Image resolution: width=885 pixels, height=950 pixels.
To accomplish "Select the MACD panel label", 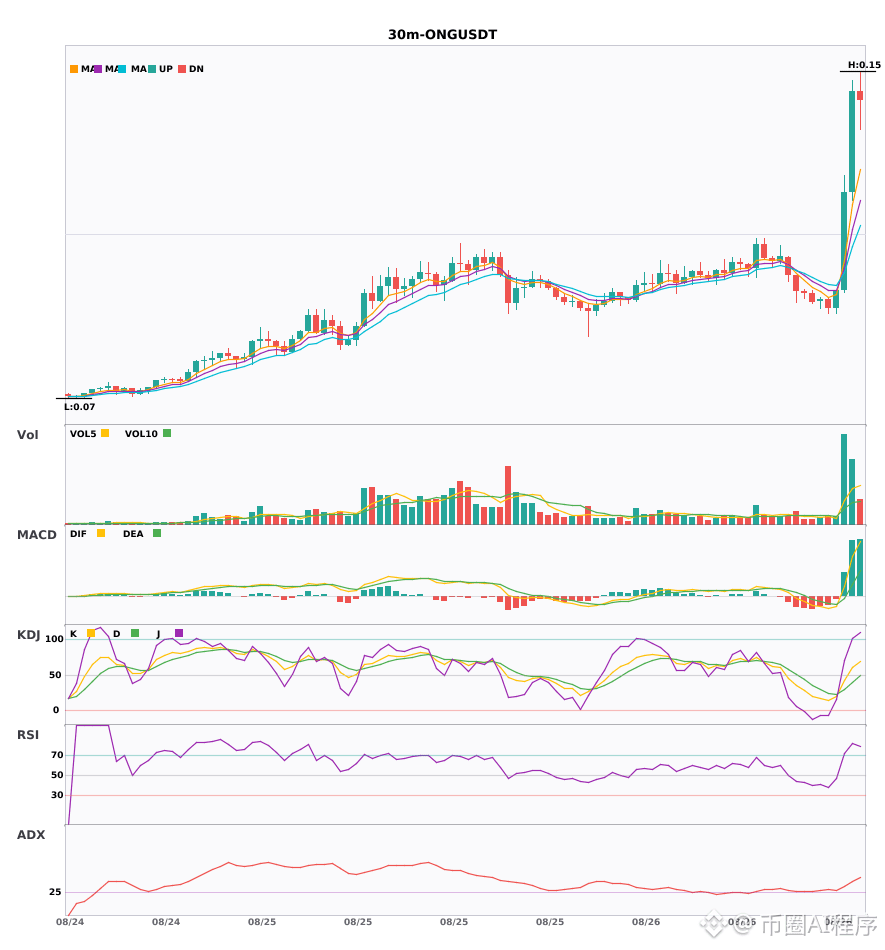I will (x=36, y=535).
